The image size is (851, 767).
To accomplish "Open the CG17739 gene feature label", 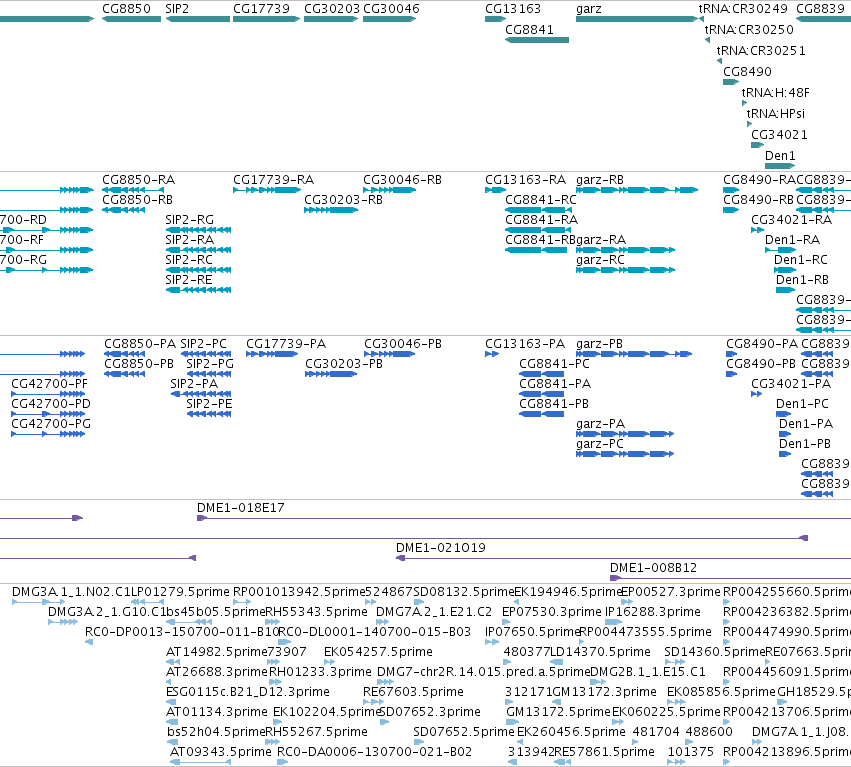I will point(262,9).
